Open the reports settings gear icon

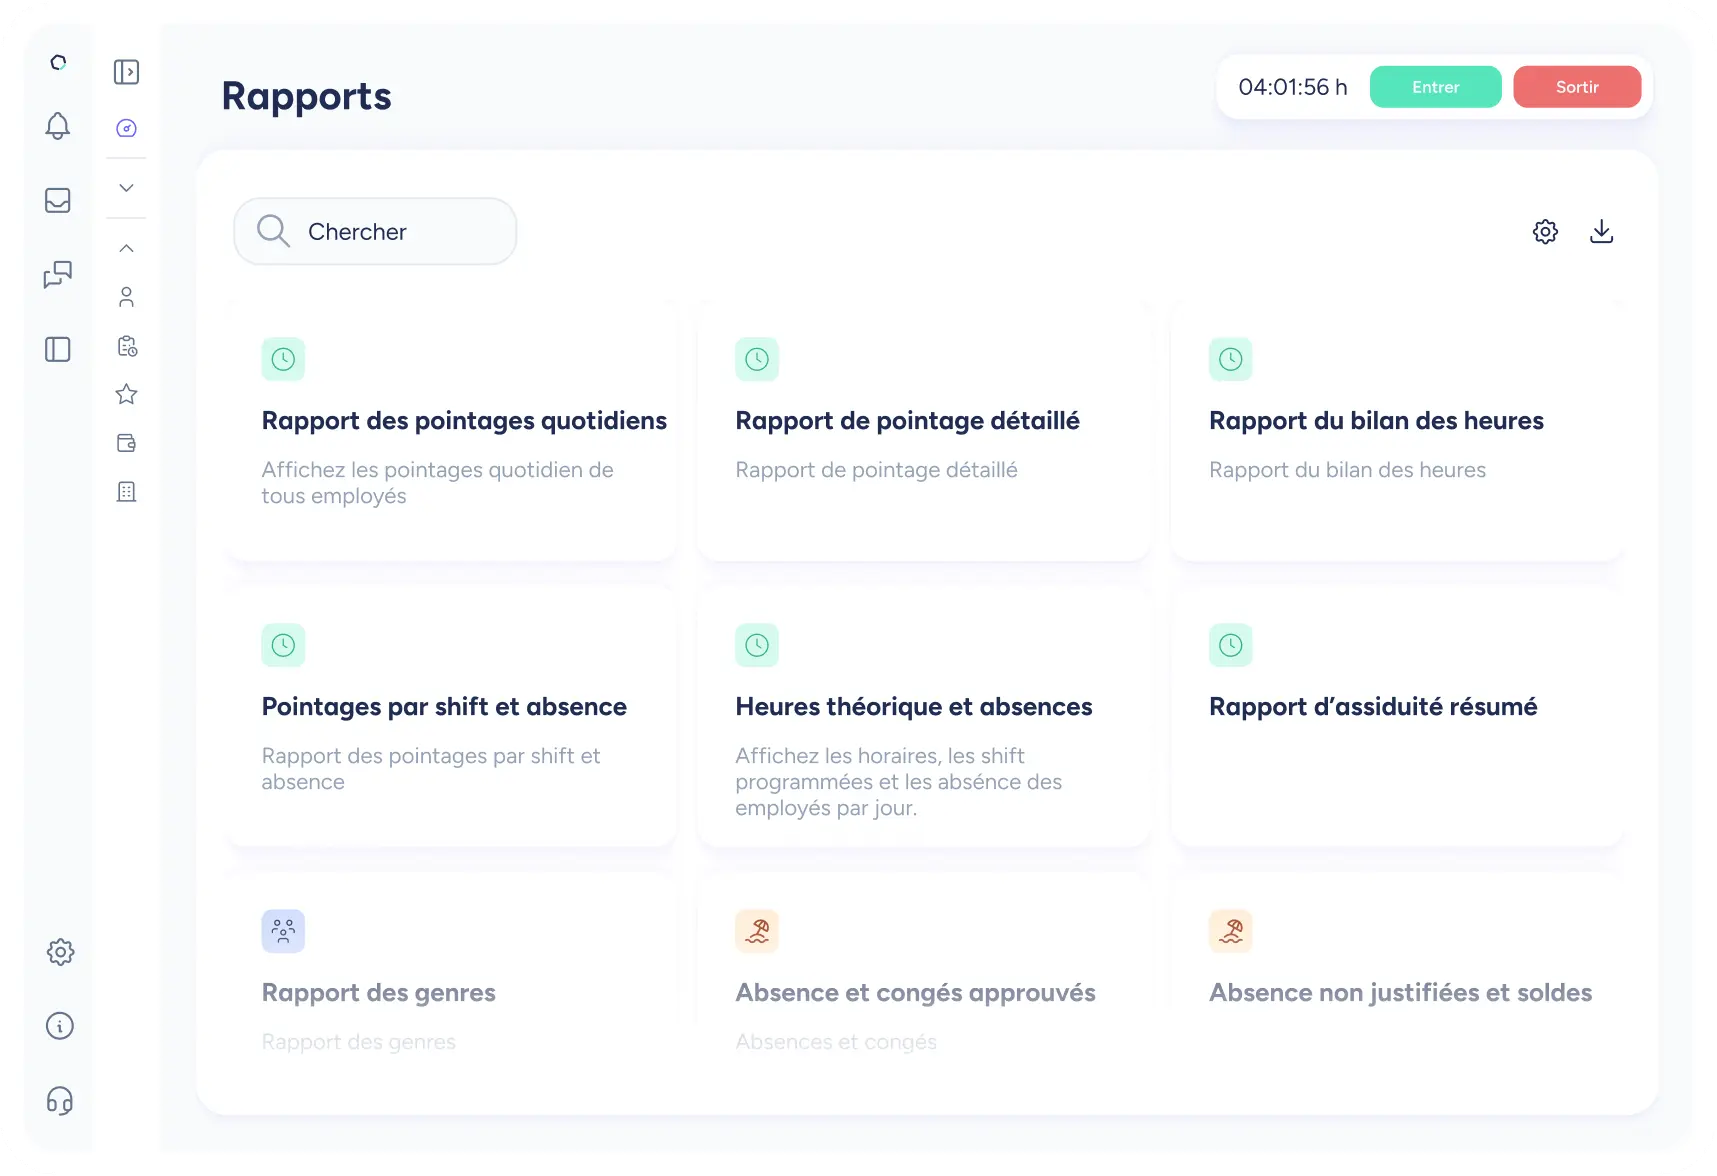[x=1545, y=232]
